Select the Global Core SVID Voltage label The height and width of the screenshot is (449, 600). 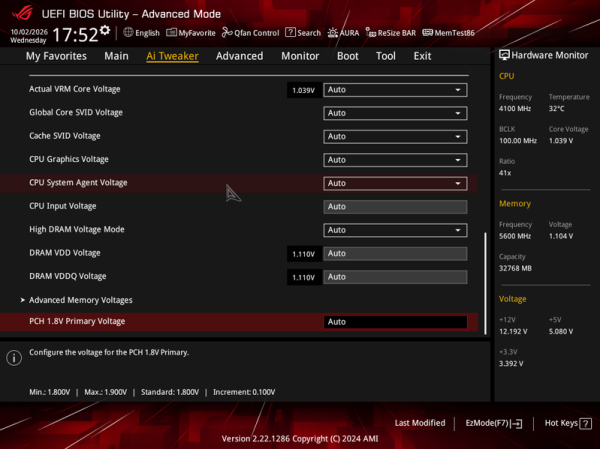[x=76, y=113]
